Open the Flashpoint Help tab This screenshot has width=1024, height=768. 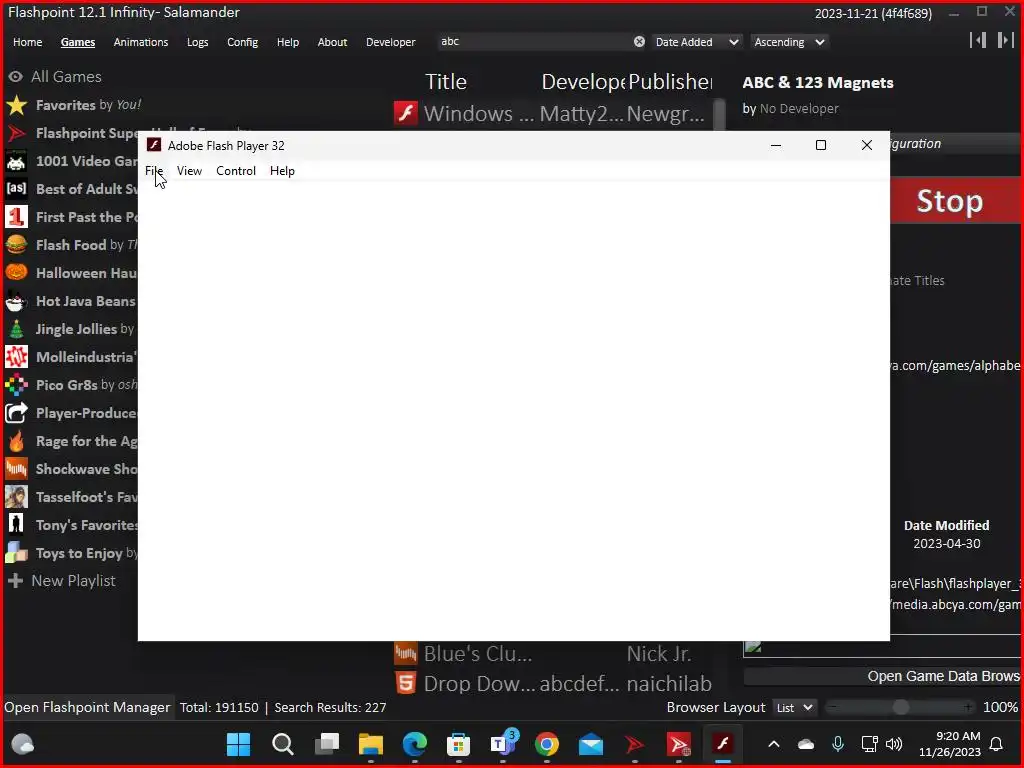tap(287, 42)
